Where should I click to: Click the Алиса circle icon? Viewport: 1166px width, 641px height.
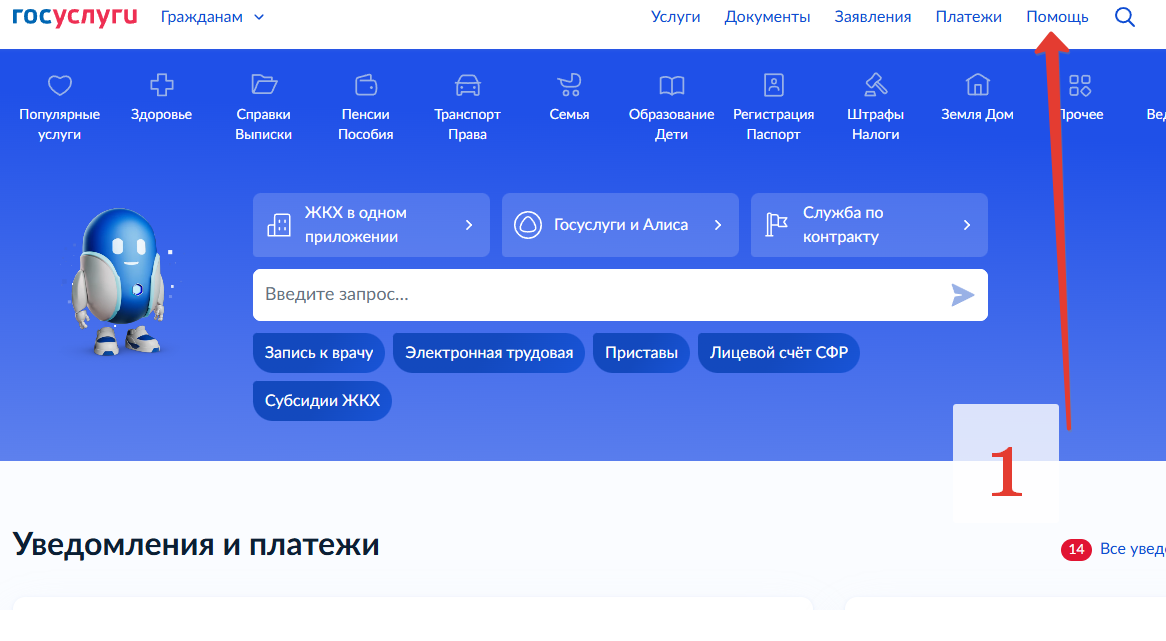pyautogui.click(x=528, y=225)
